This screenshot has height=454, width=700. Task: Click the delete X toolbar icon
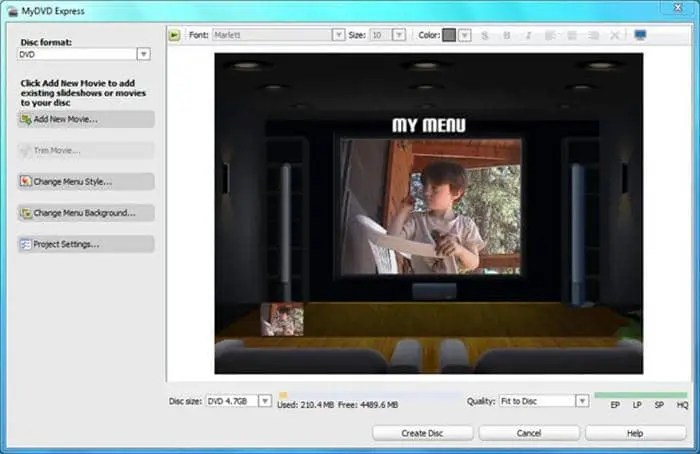pyautogui.click(x=615, y=35)
